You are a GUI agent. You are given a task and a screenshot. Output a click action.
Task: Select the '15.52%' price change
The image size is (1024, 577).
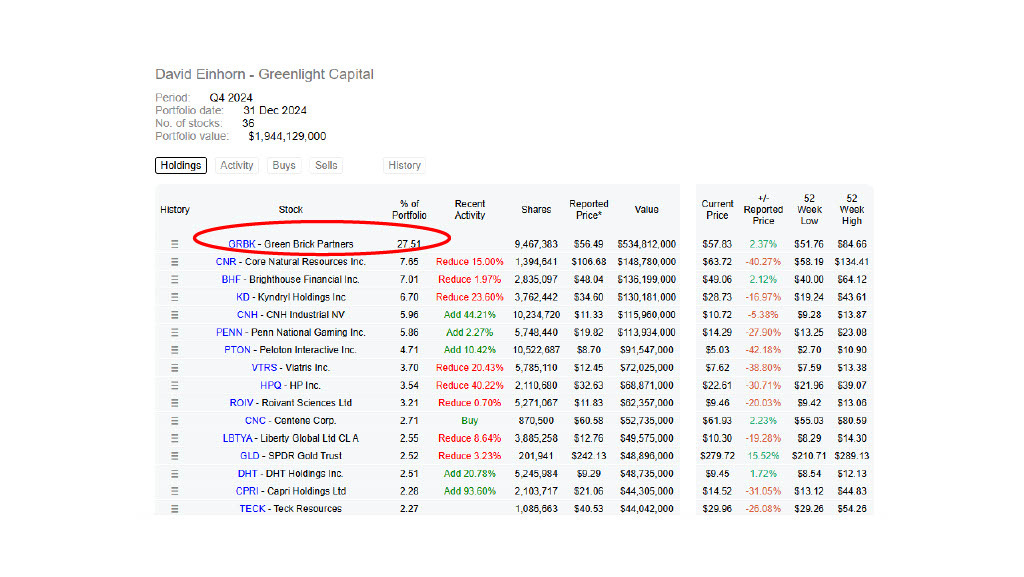pyautogui.click(x=763, y=456)
